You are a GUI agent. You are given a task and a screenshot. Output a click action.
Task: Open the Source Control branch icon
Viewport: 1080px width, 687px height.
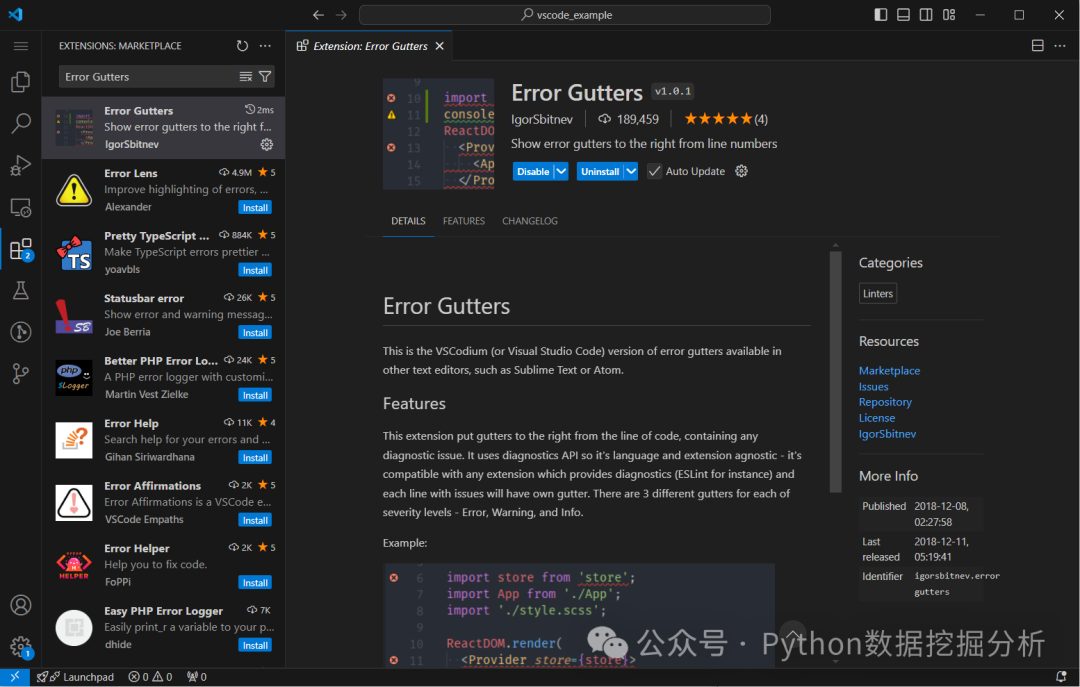click(x=21, y=374)
